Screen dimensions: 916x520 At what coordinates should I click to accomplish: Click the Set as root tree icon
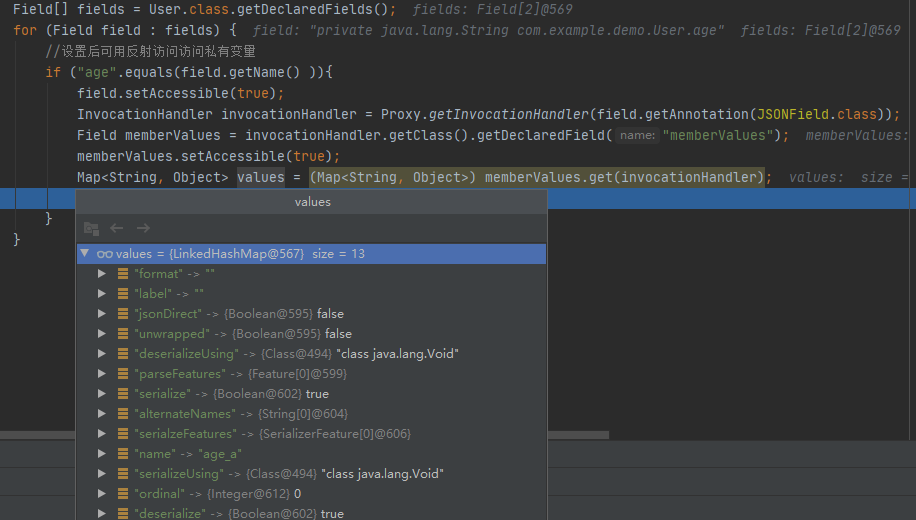[91, 228]
